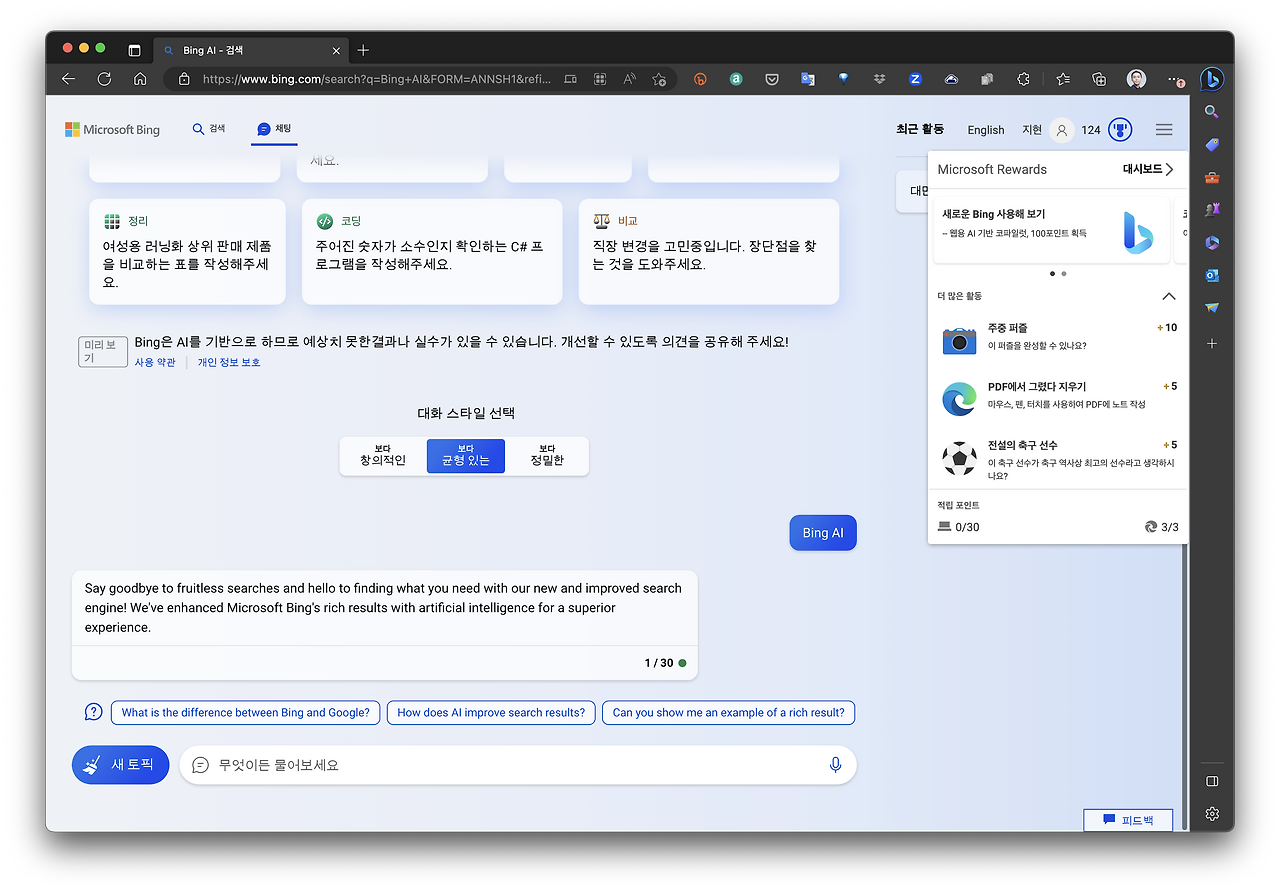Viewport: 1280px width, 892px height.
Task: Click the browser address bar URL
Action: [x=376, y=79]
